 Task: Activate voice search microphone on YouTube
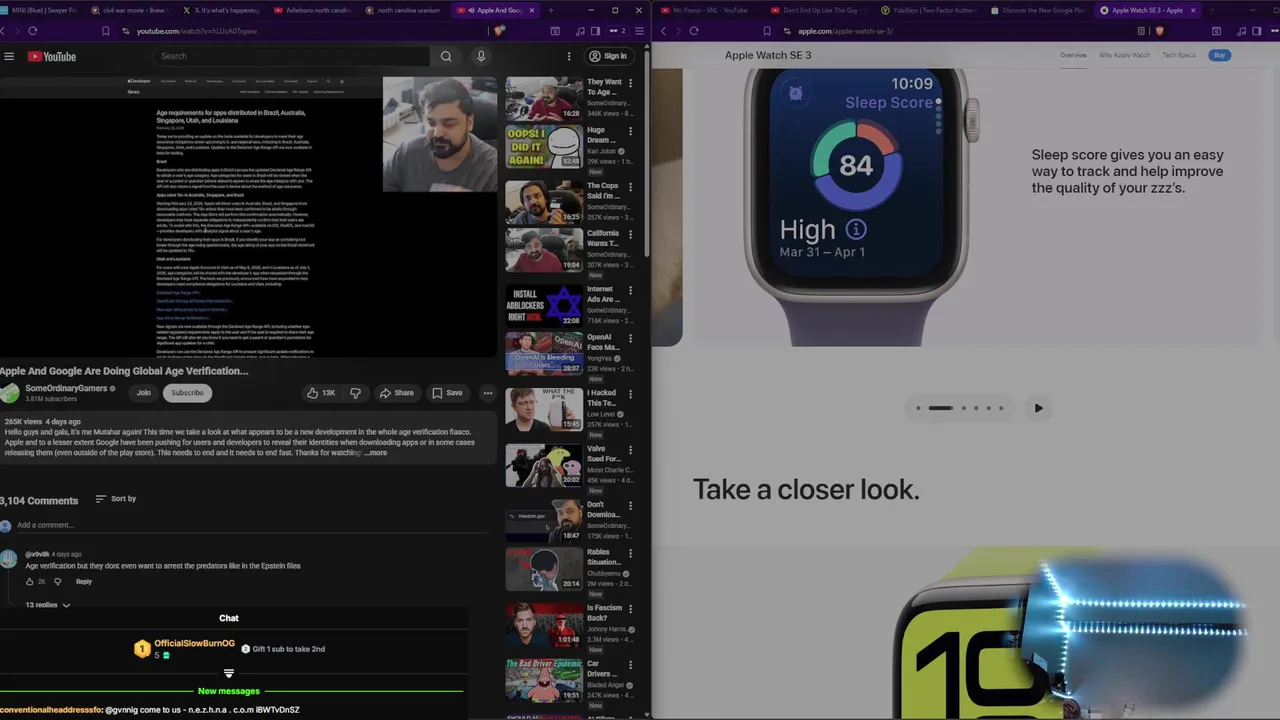(481, 56)
